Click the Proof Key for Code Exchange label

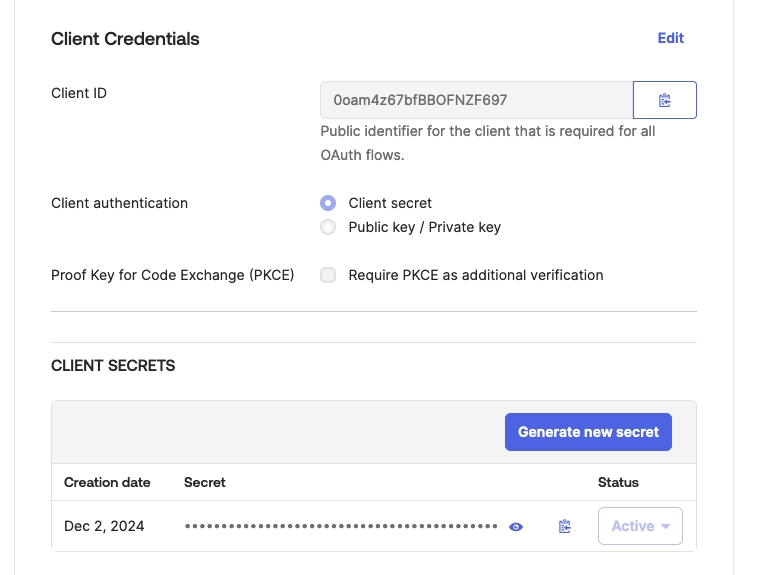click(x=172, y=275)
